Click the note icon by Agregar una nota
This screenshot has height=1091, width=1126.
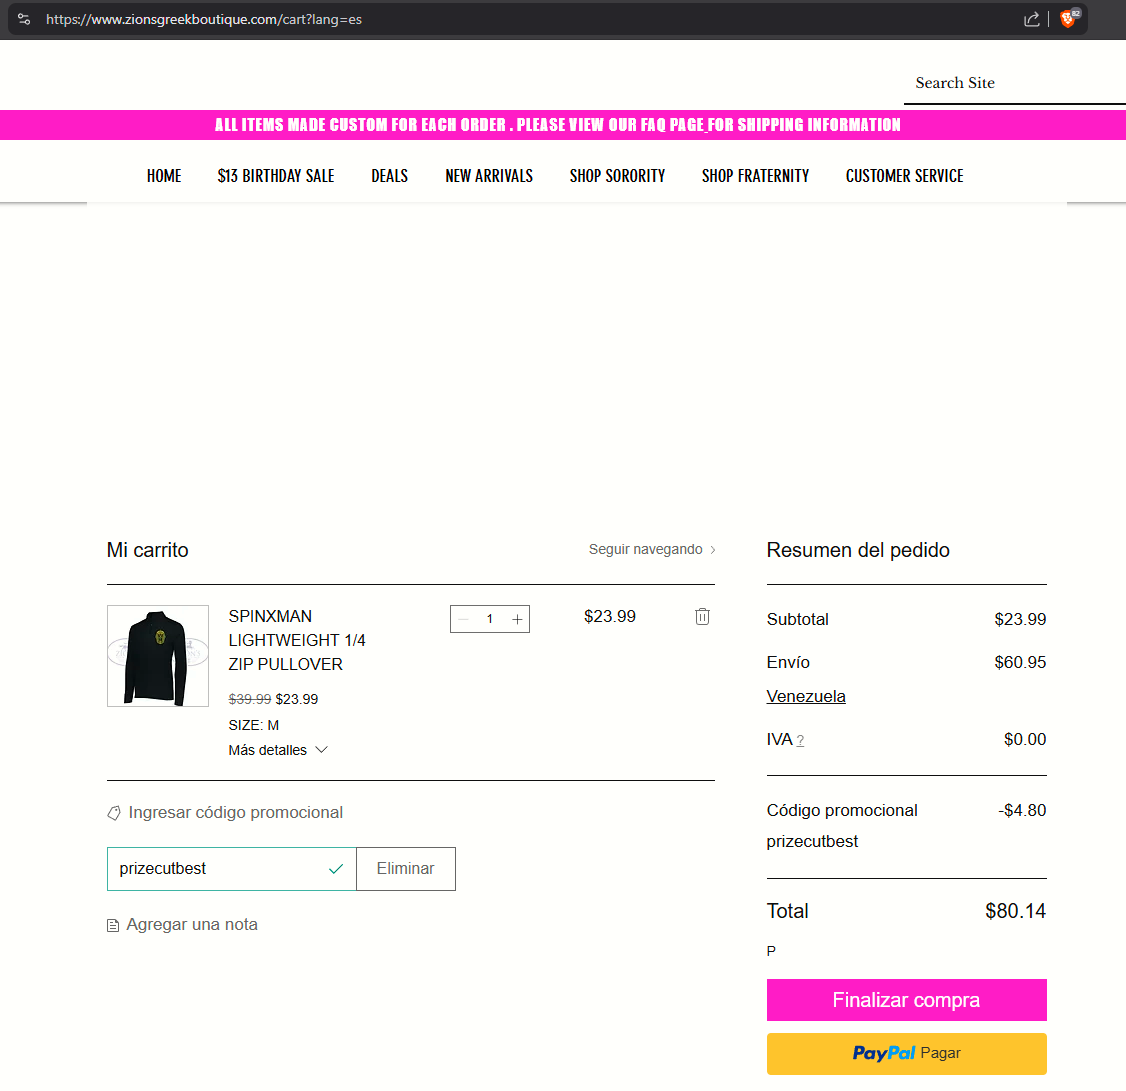point(113,926)
